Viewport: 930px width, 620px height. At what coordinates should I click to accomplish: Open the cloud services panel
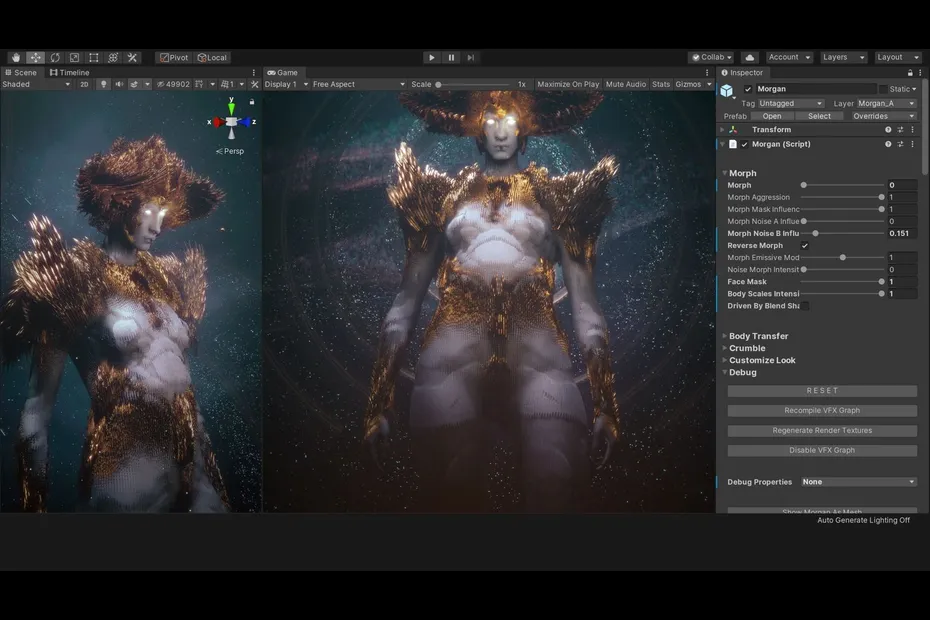pos(750,58)
